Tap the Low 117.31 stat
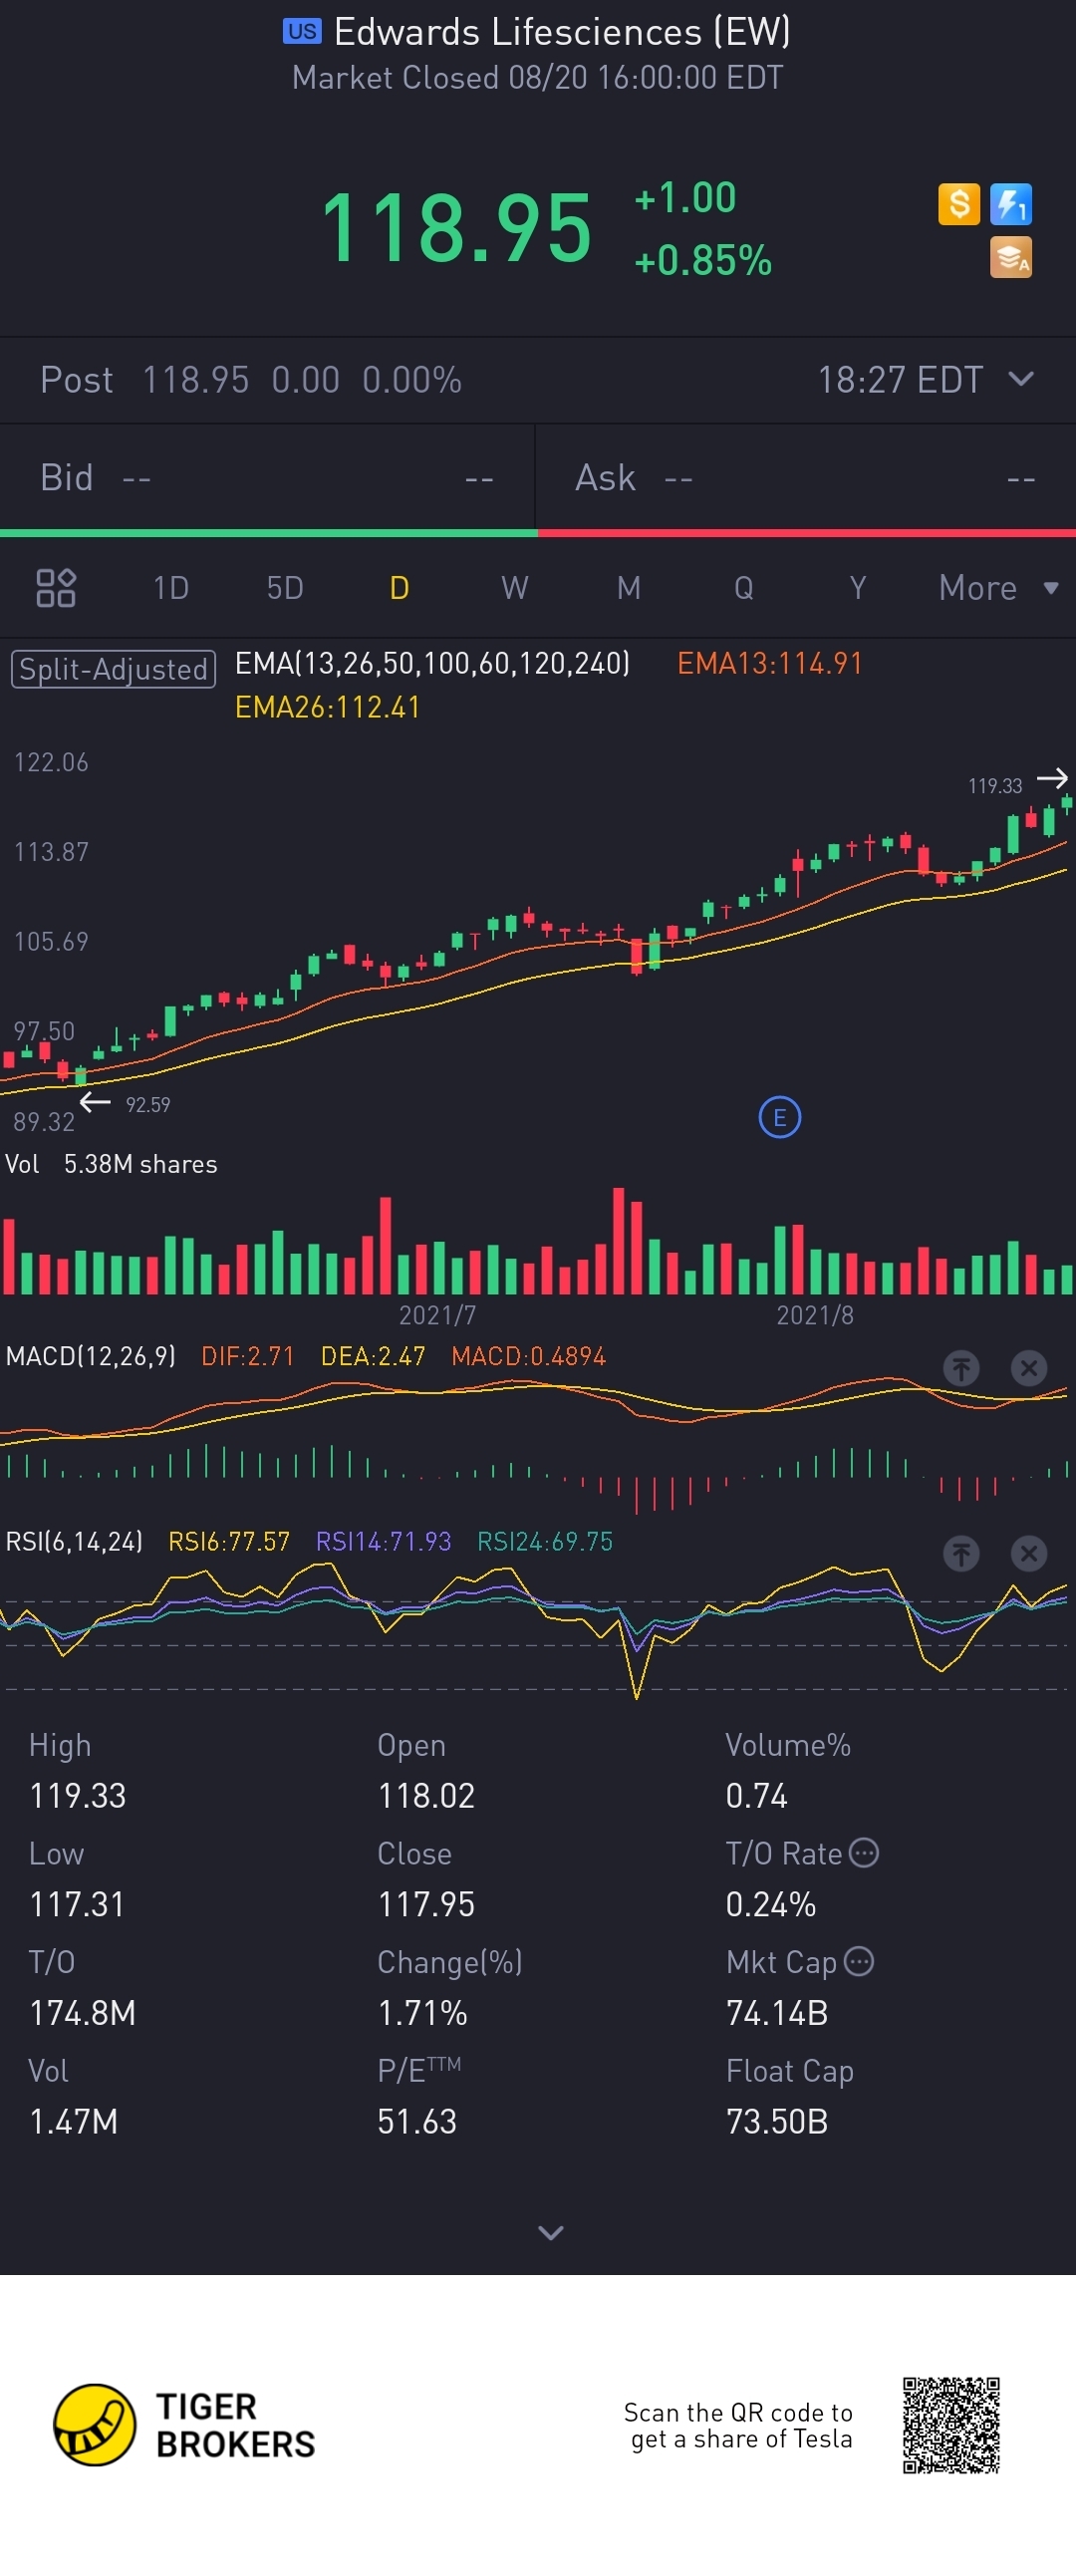This screenshot has width=1076, height=2576. [x=77, y=1879]
